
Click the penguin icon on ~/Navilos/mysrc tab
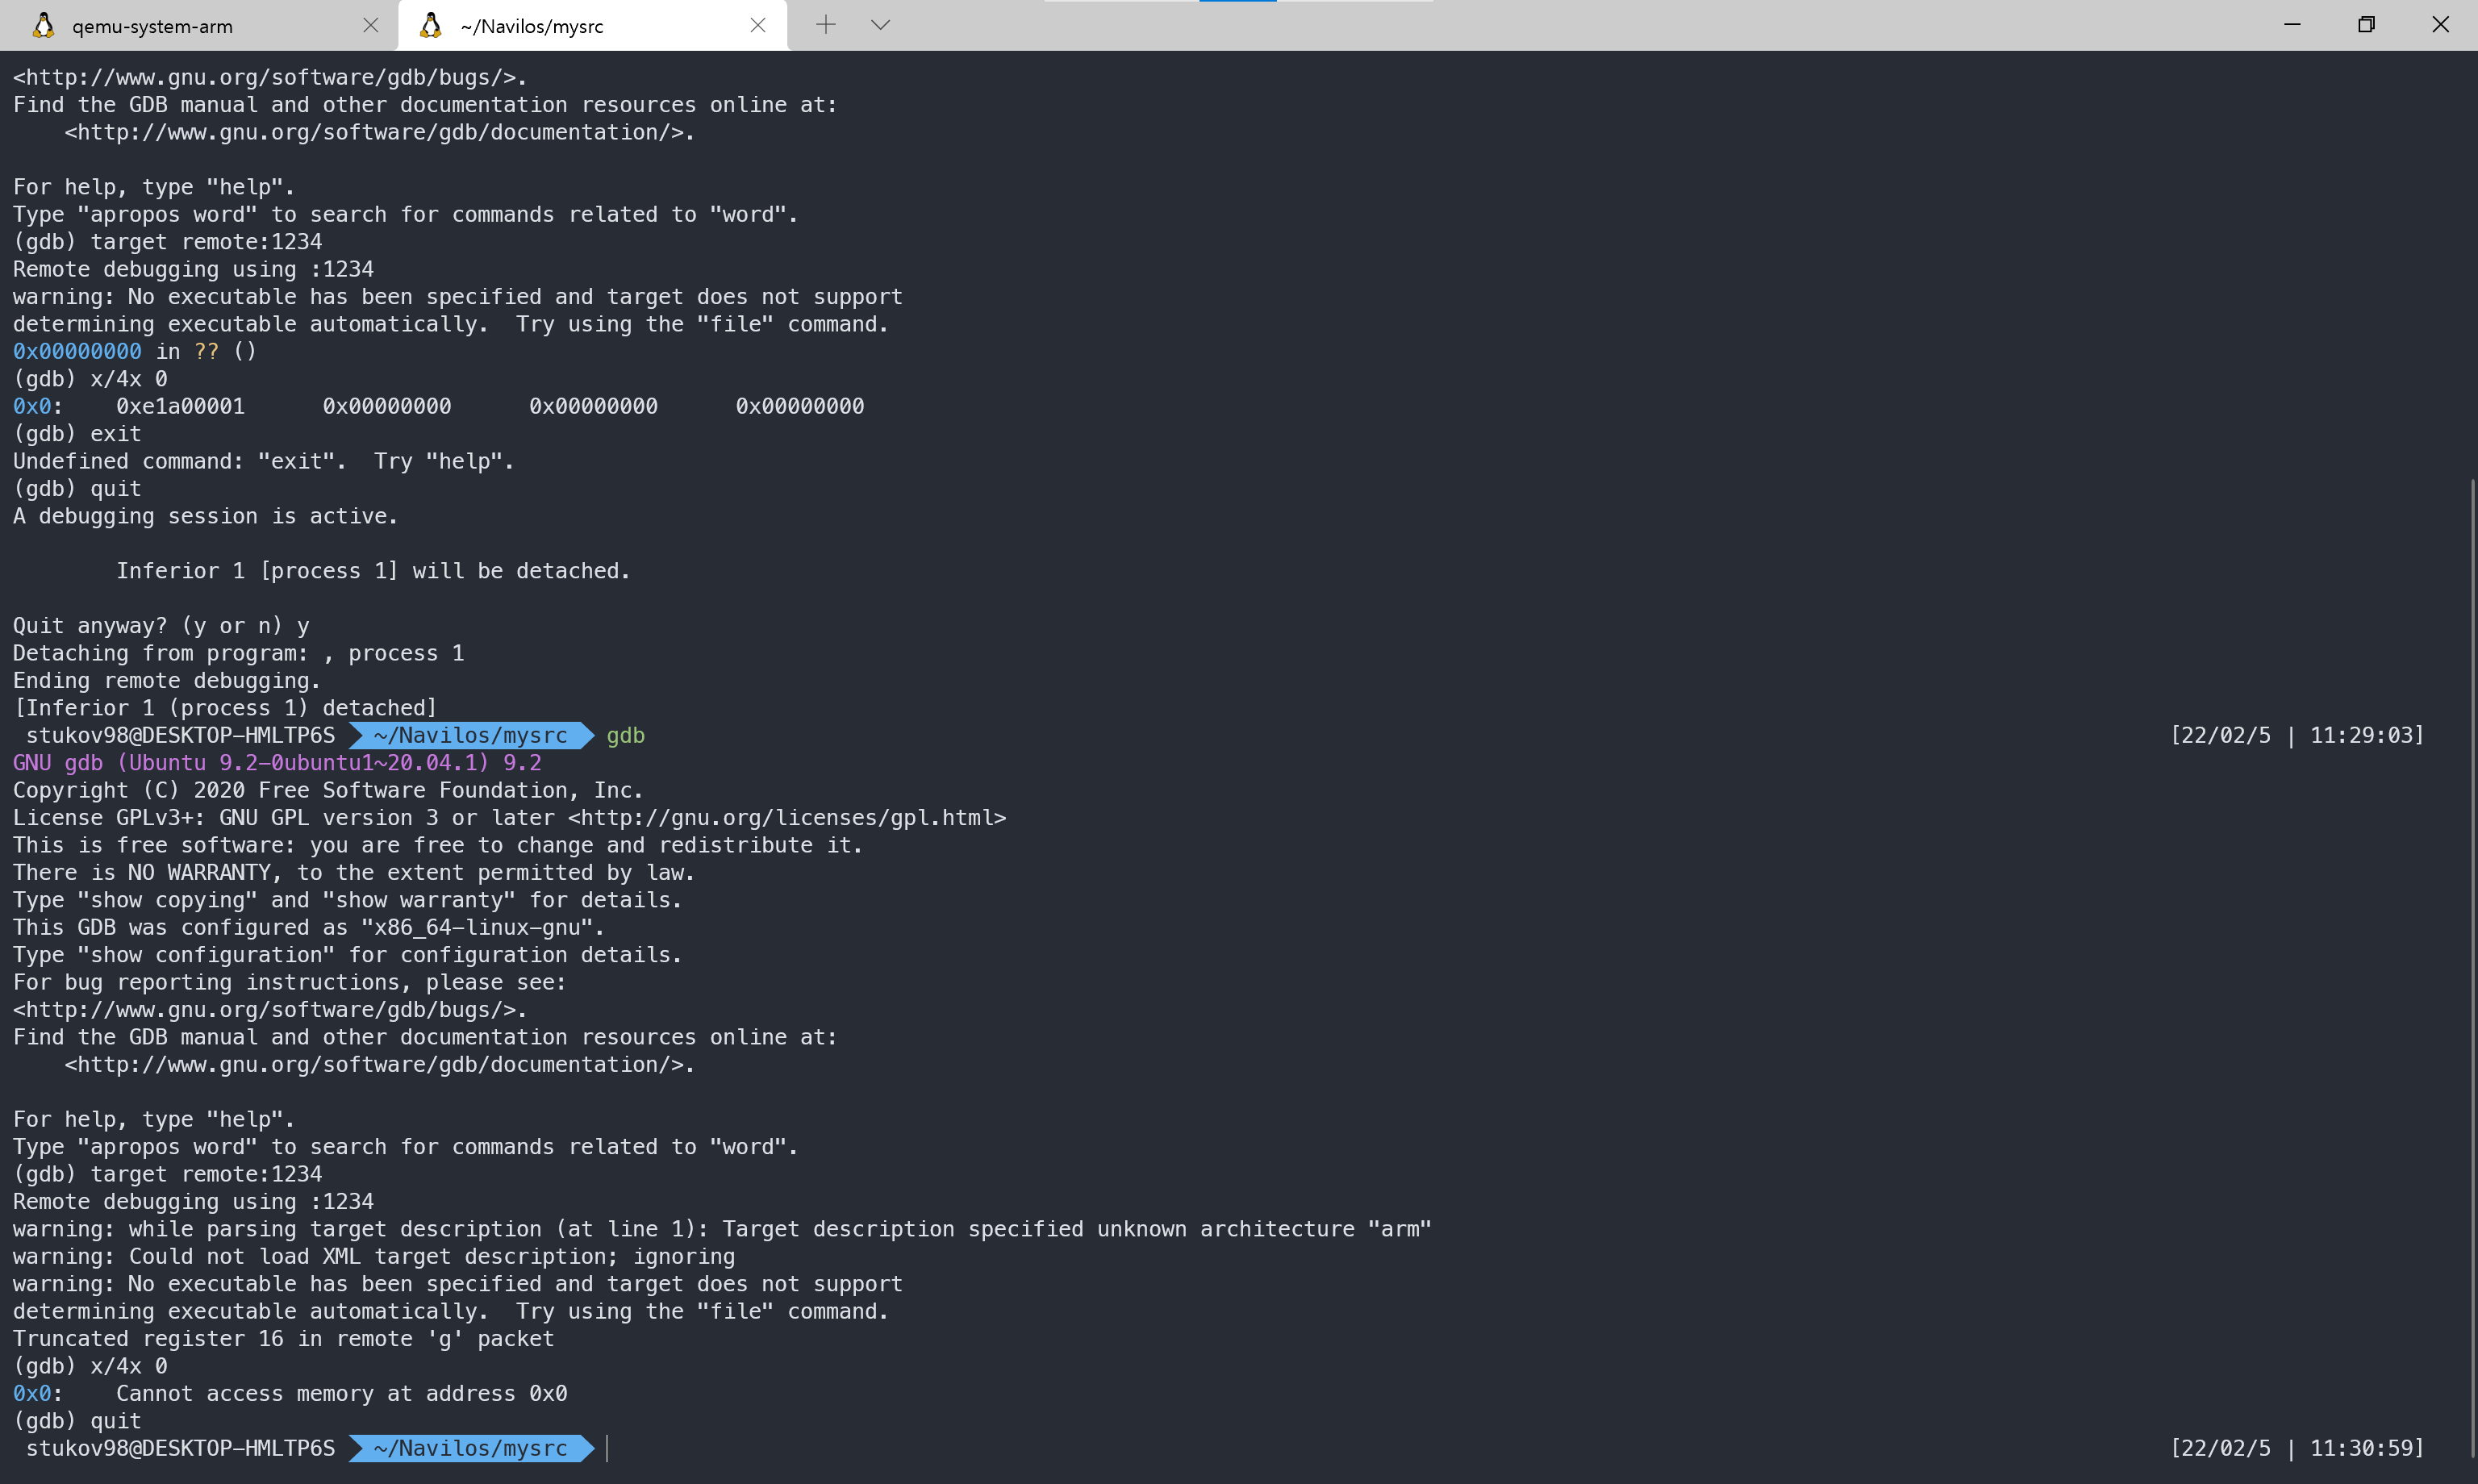[x=430, y=25]
